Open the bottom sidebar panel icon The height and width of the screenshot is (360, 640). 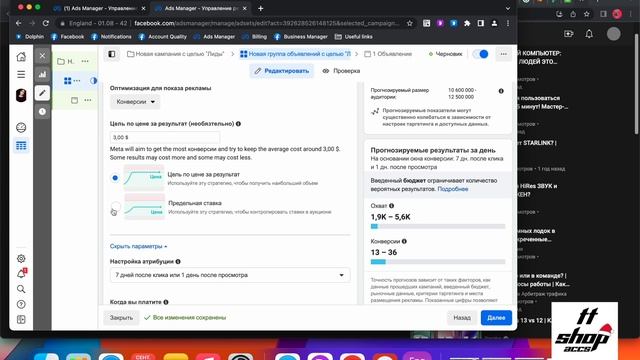(21, 320)
